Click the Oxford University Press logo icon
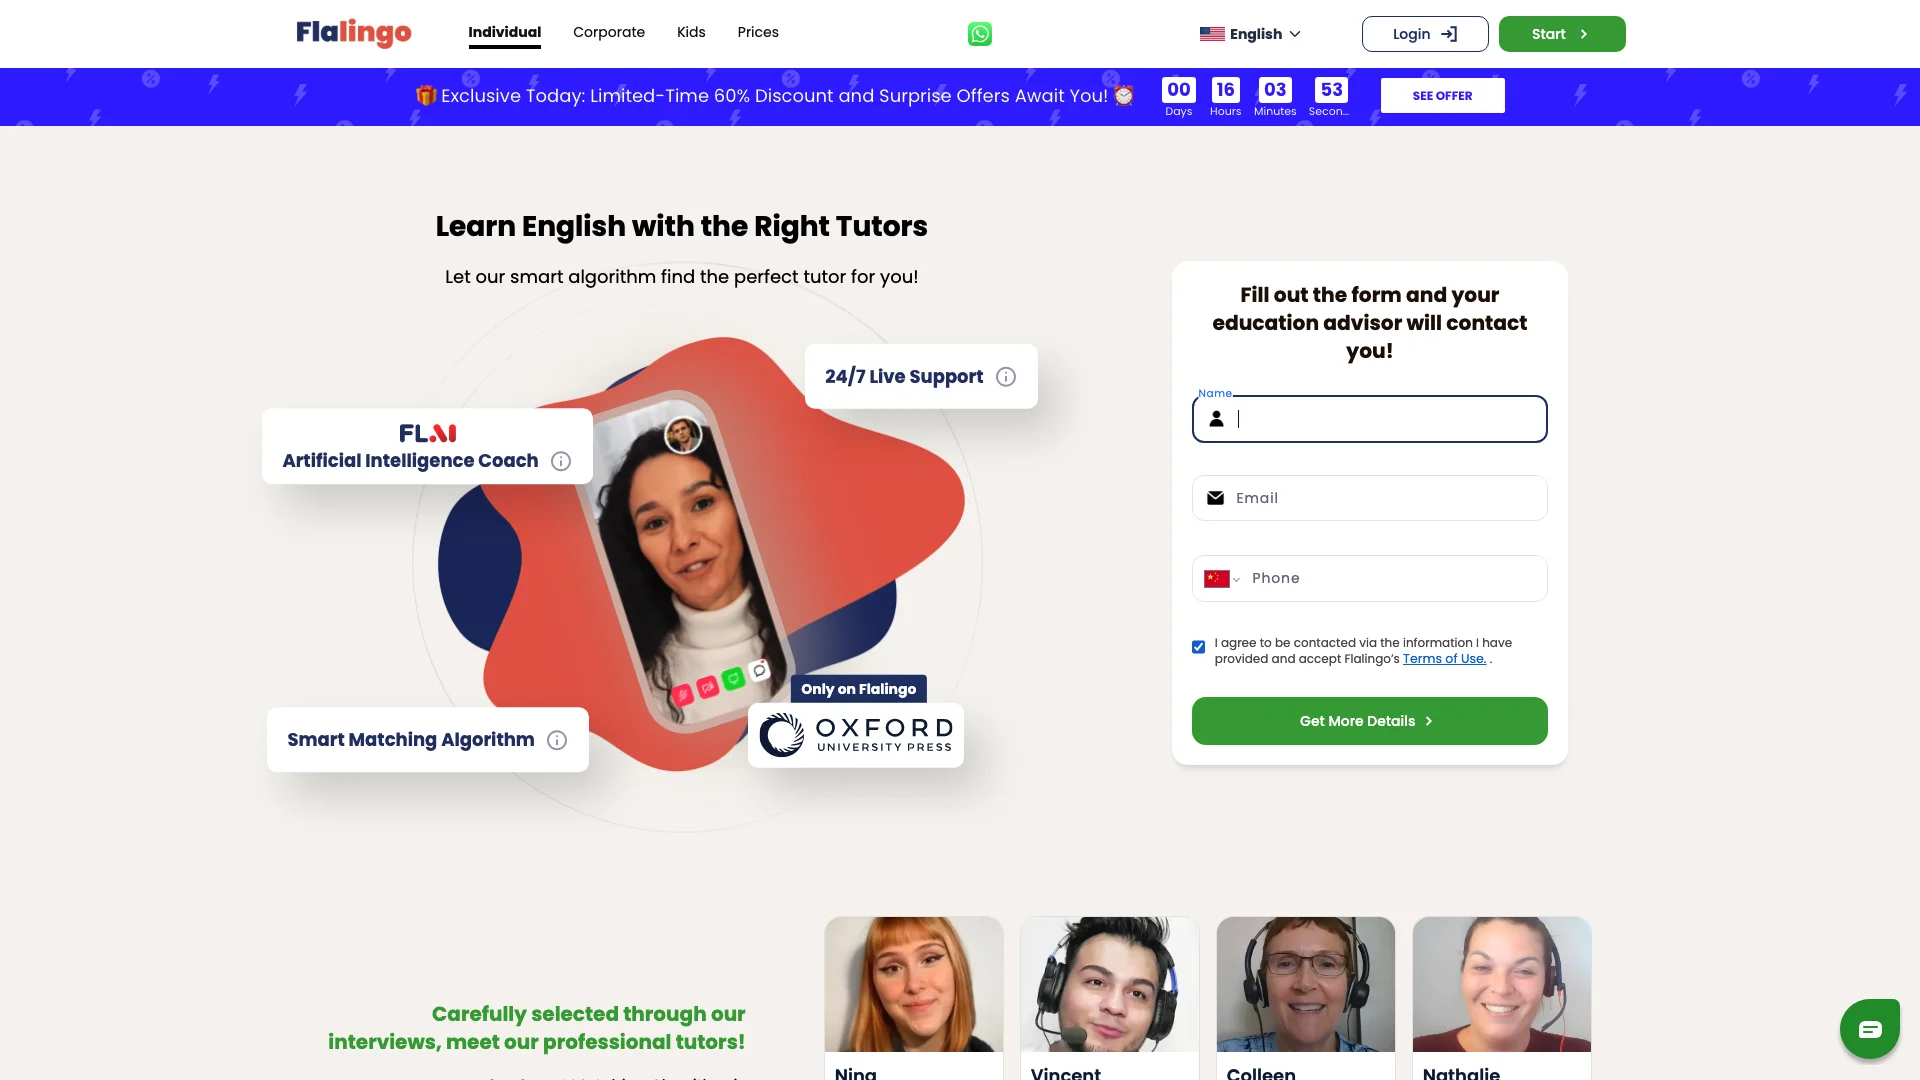Screen dimensions: 1920x1080 pyautogui.click(x=856, y=735)
